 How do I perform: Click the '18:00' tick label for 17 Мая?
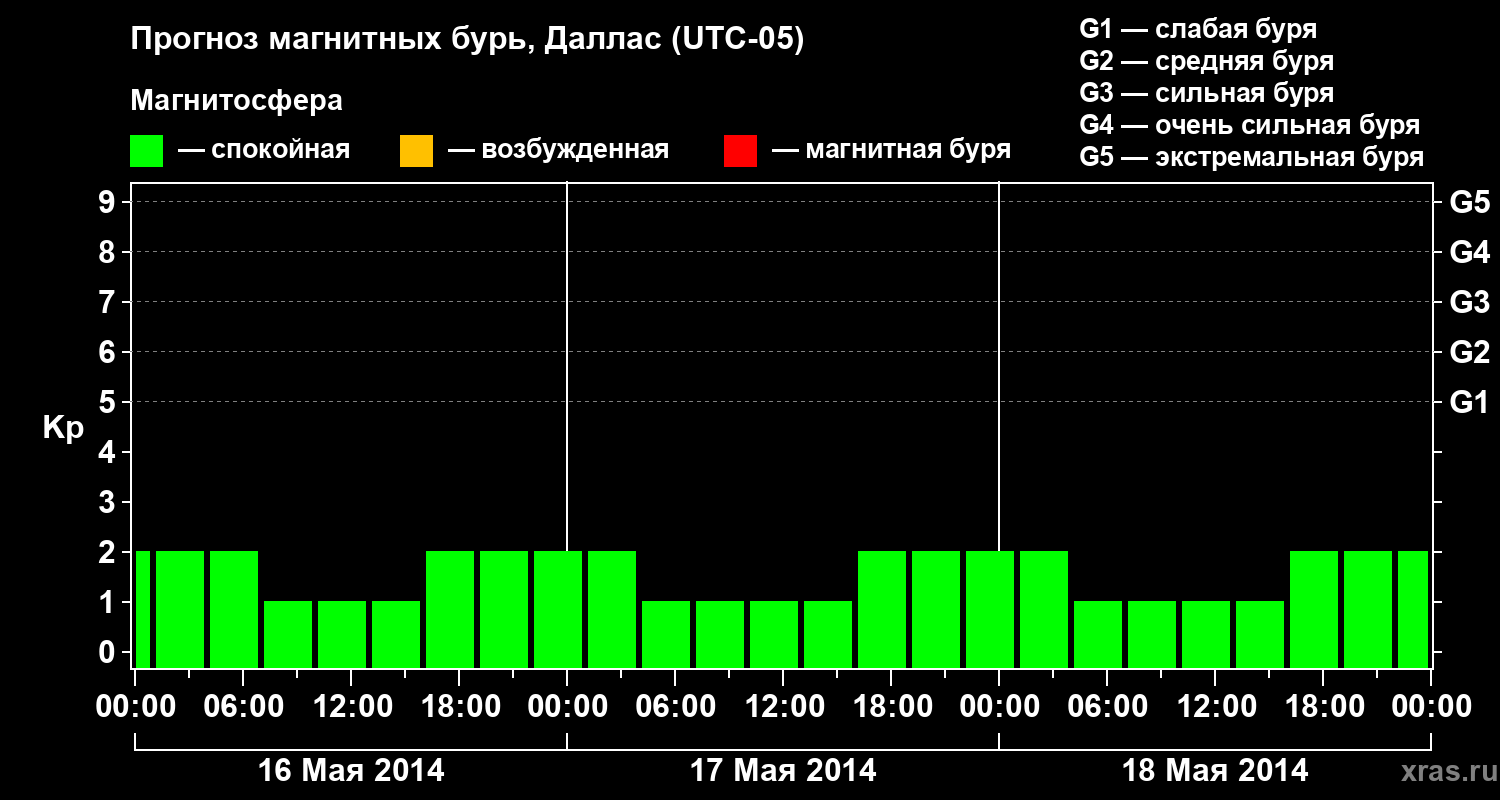click(x=891, y=706)
